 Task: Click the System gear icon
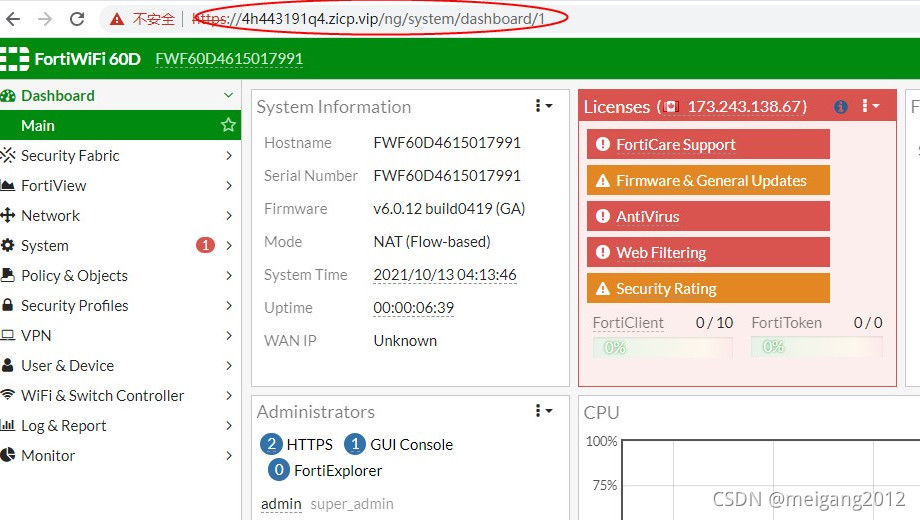[8, 245]
